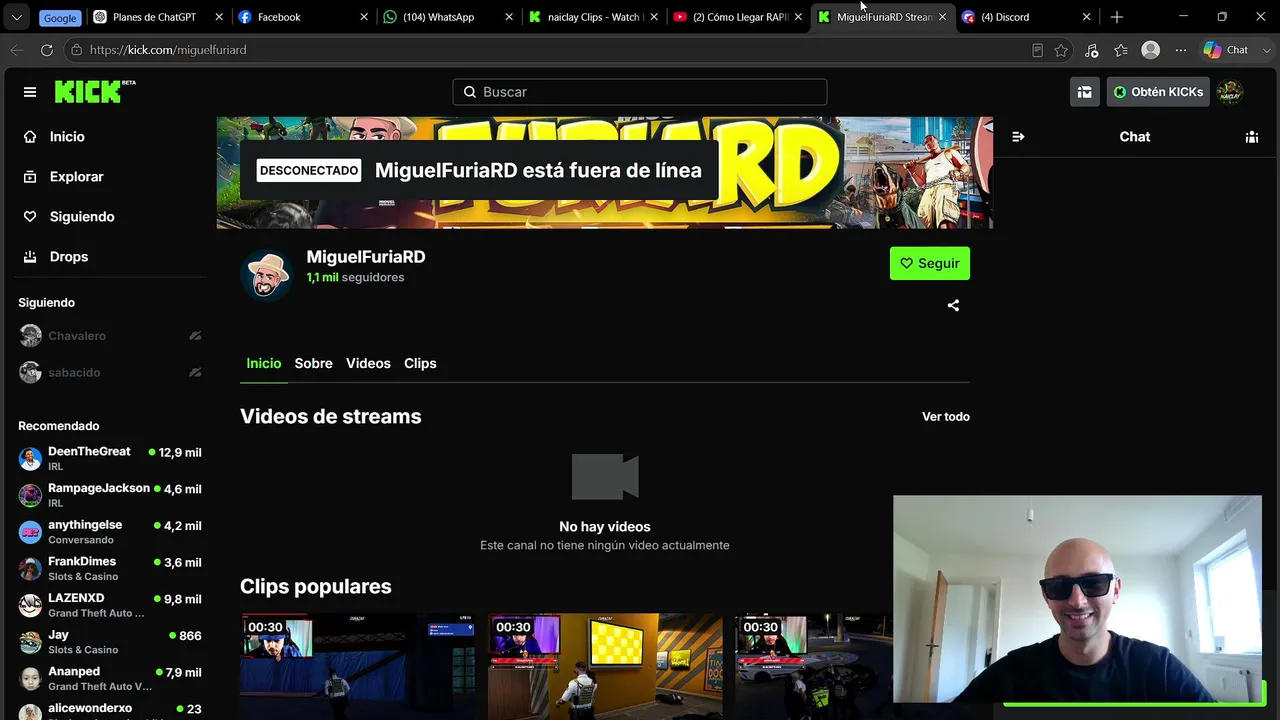
Task: Click the offline icon next to sabacido
Action: pyautogui.click(x=195, y=372)
